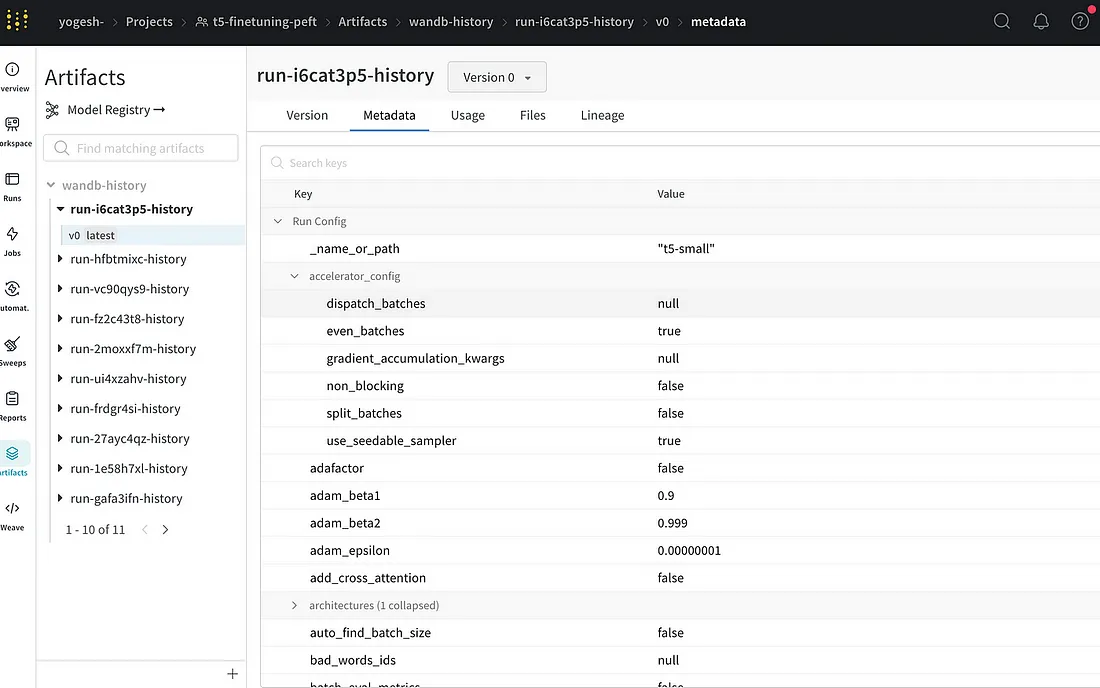Viewport: 1100px width, 688px height.
Task: Expand run-2moxxf7m-history tree node
Action: [60, 349]
